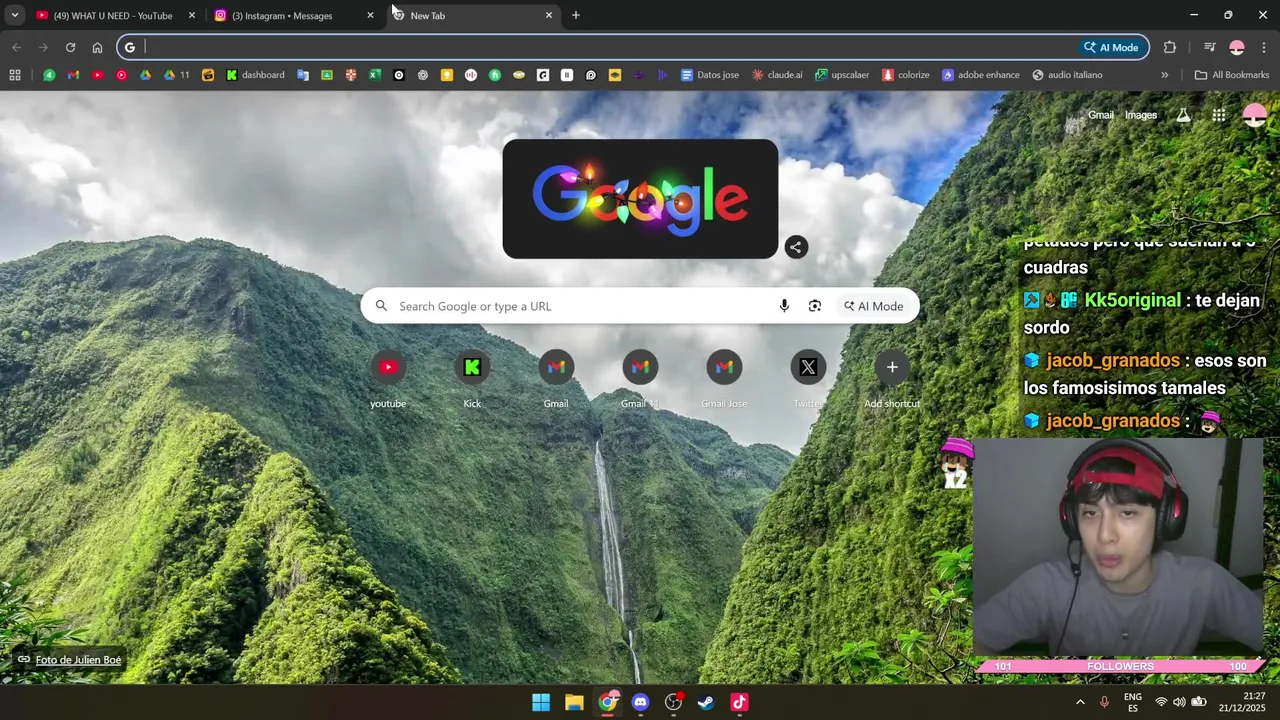Open the Excel bookmark icon
The image size is (1280, 720).
pos(375,75)
